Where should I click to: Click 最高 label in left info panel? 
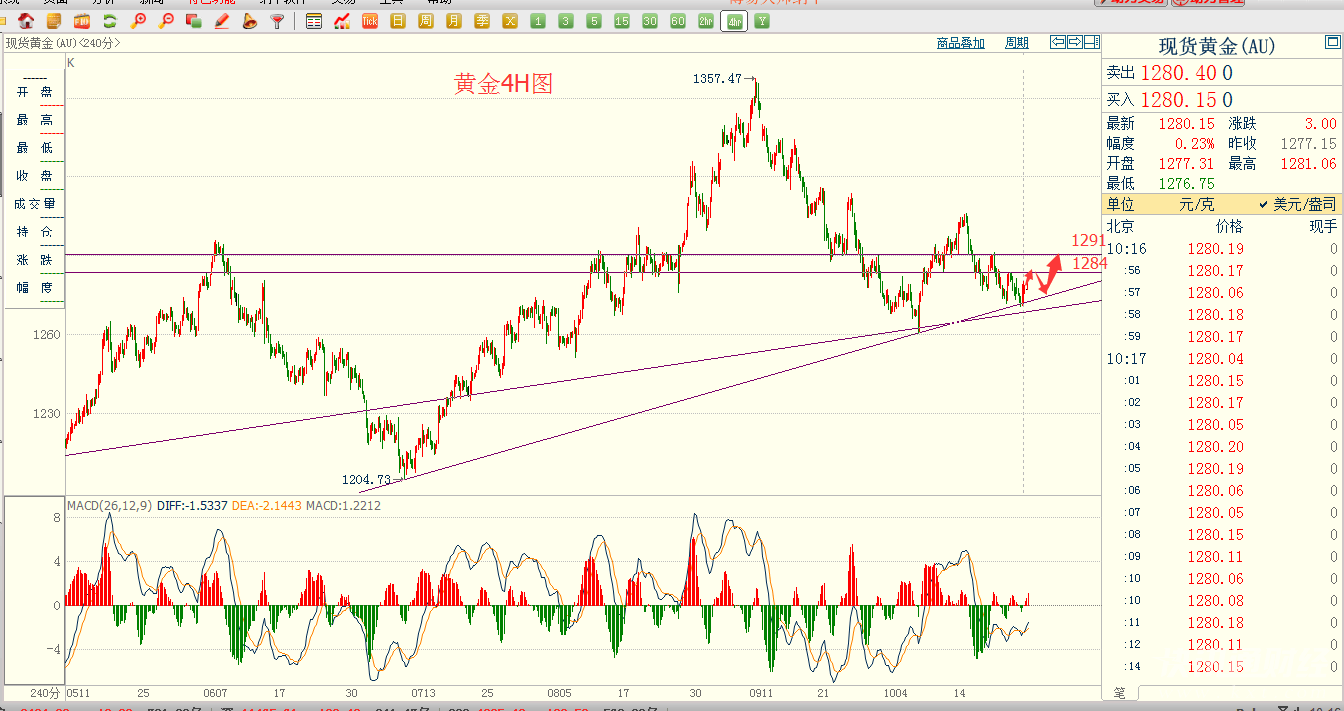(35, 120)
